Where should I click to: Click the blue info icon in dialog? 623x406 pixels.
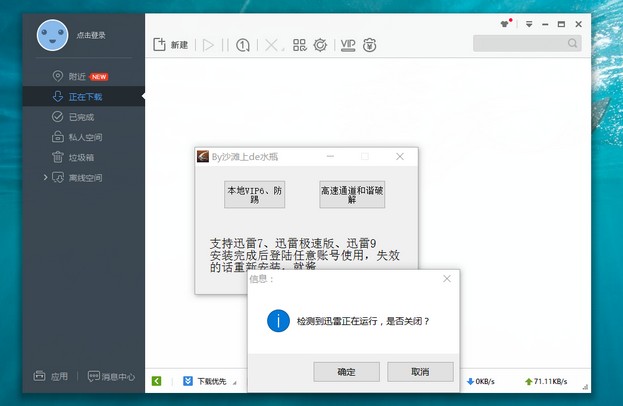(x=278, y=321)
